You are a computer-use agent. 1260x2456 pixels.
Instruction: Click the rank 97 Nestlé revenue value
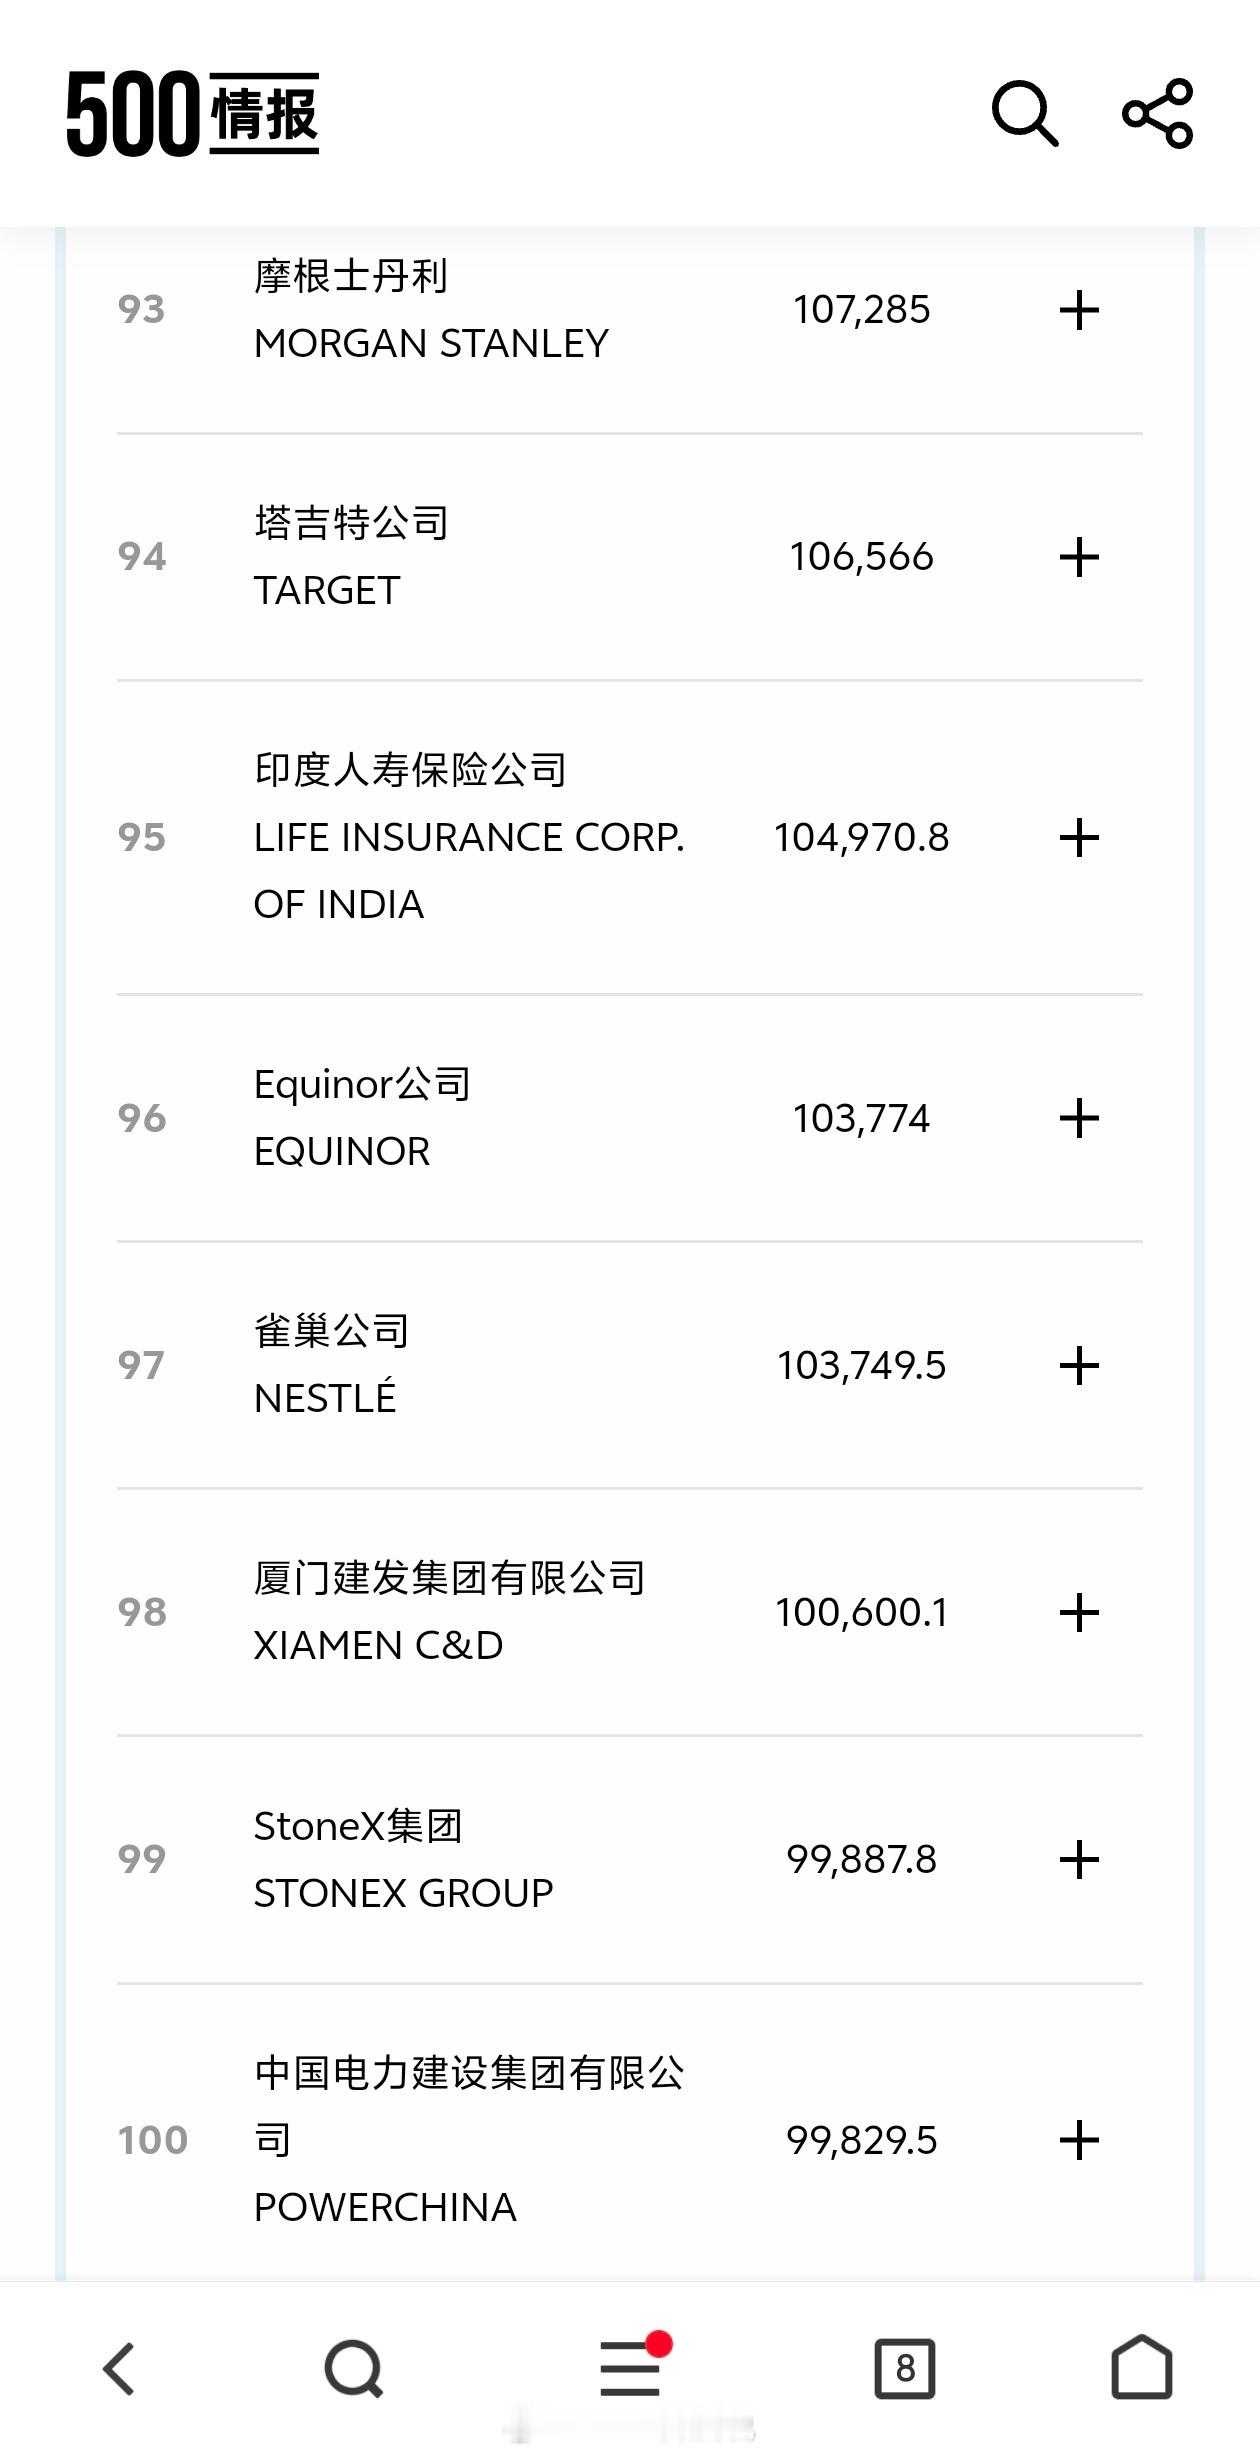click(861, 1365)
